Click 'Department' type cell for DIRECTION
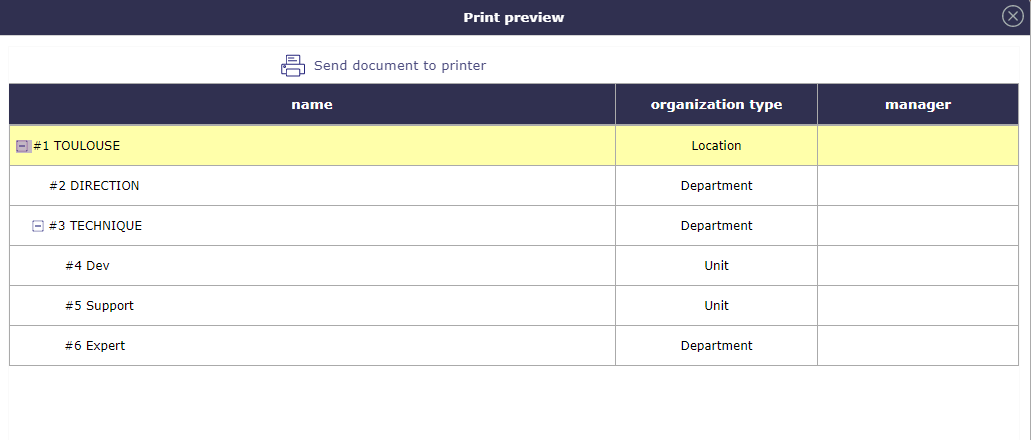This screenshot has width=1031, height=440. (716, 186)
